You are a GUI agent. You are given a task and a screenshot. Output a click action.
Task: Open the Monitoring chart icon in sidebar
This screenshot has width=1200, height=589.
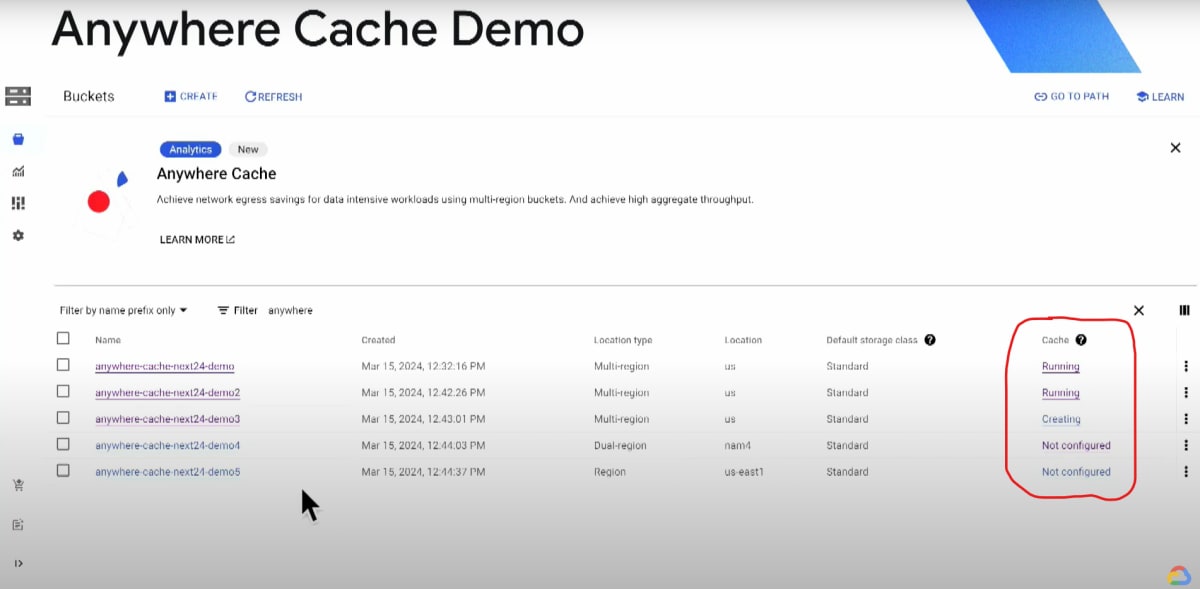coord(18,172)
